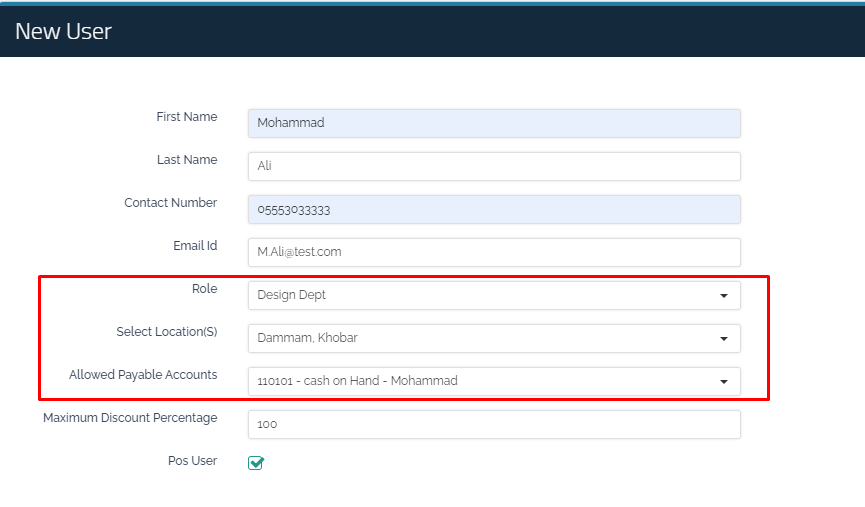This screenshot has height=507, width=865.
Task: Click the Maximum Discount Percentage label
Action: coord(130,418)
